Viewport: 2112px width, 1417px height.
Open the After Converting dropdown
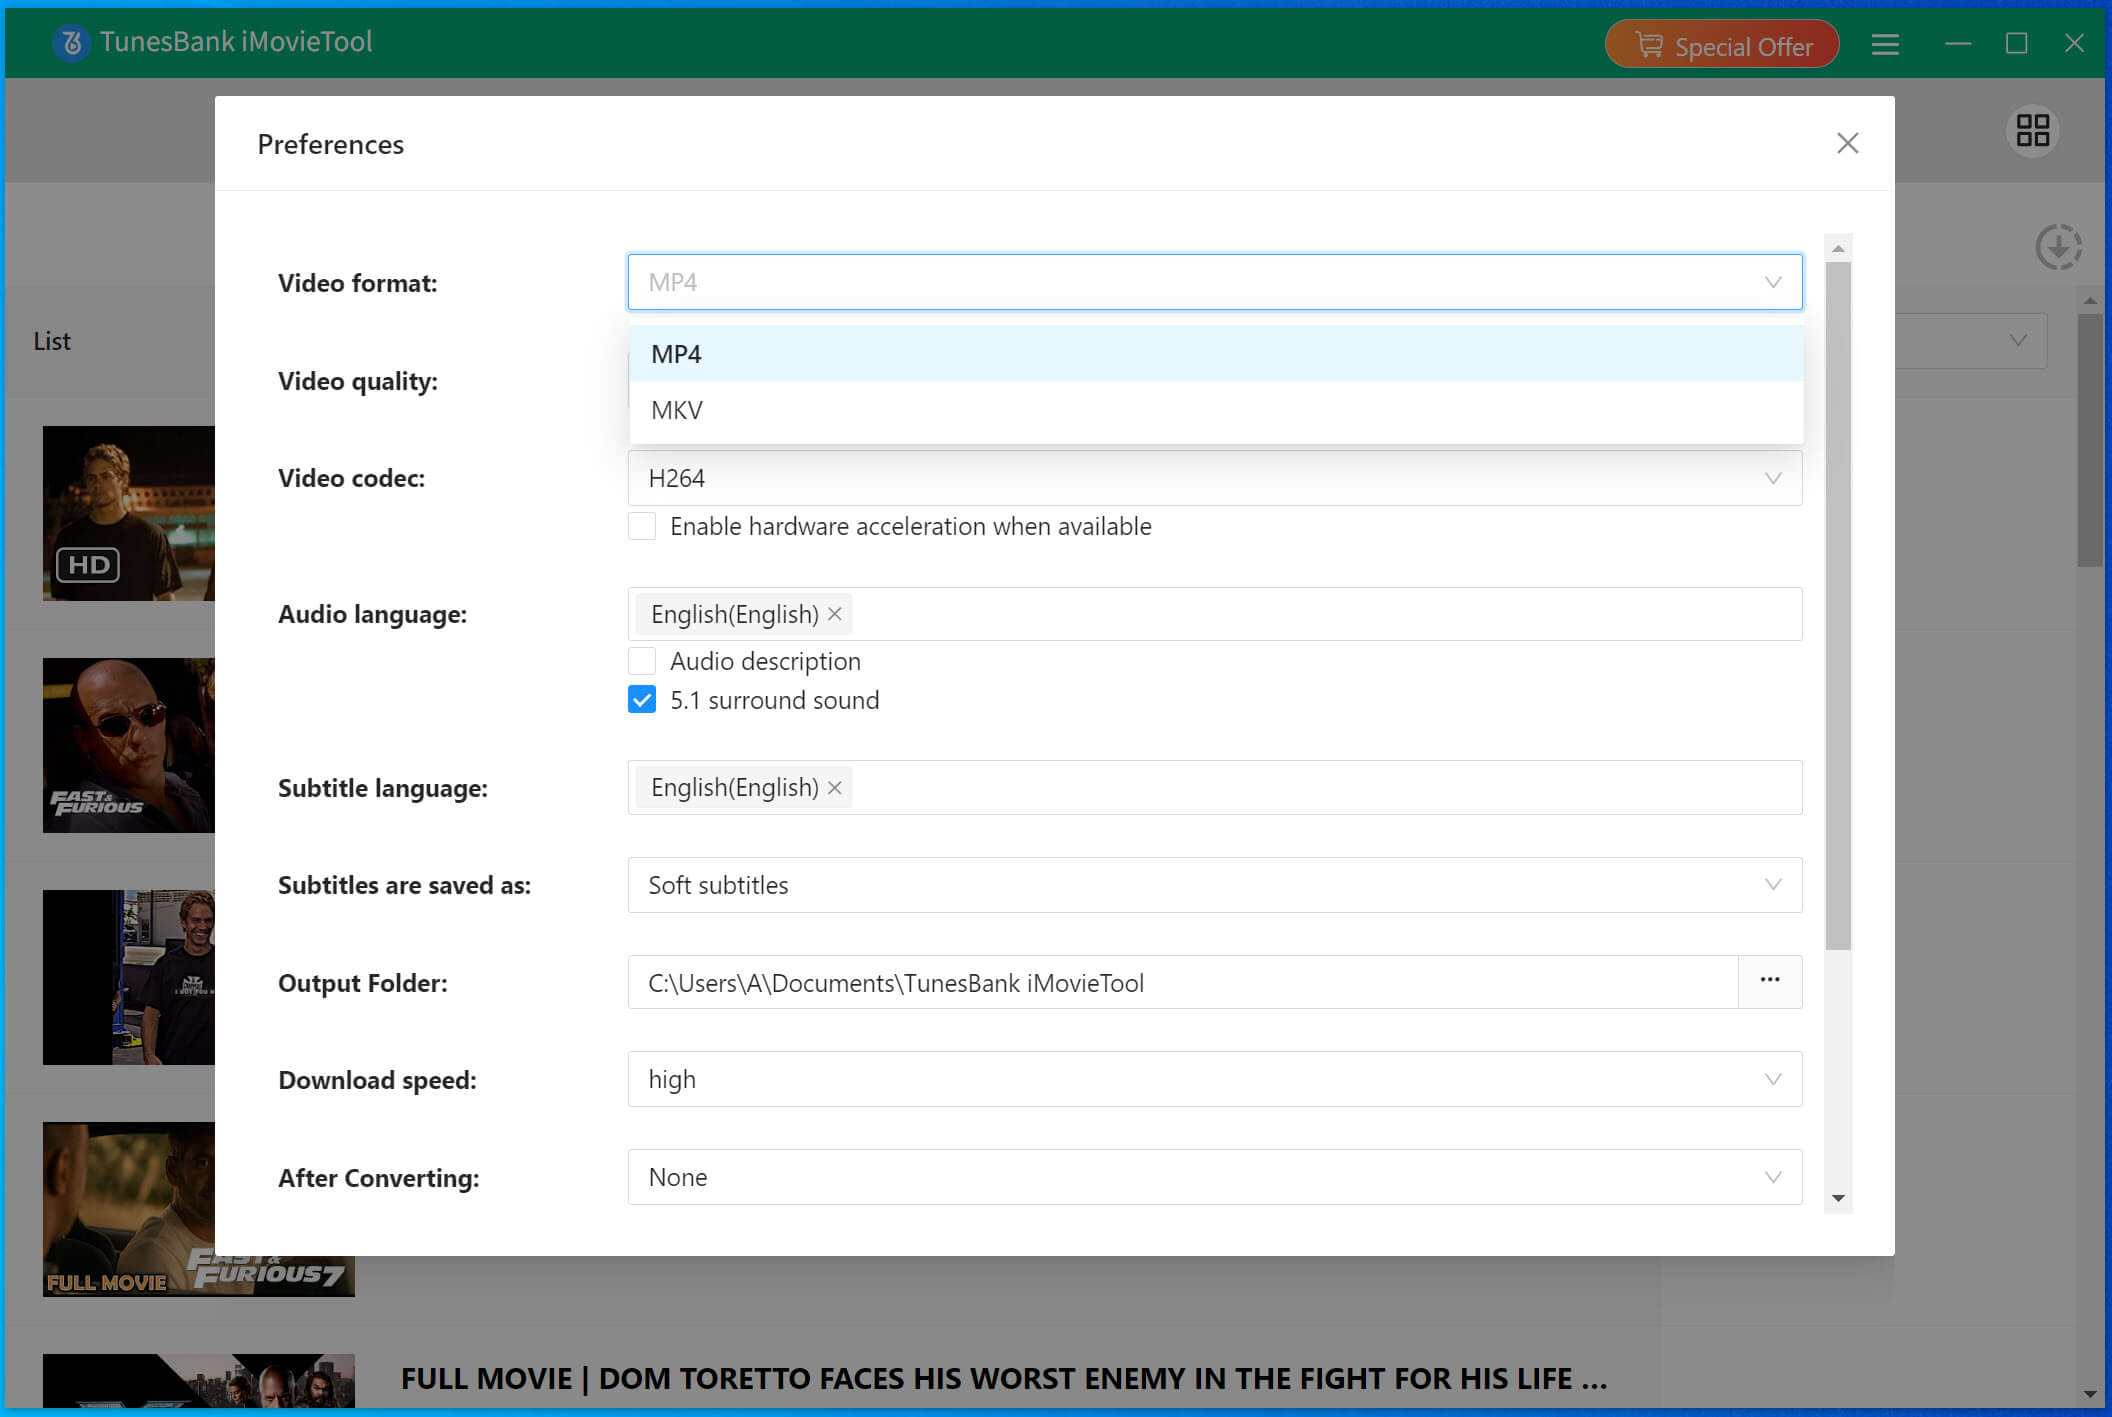[x=1214, y=1177]
